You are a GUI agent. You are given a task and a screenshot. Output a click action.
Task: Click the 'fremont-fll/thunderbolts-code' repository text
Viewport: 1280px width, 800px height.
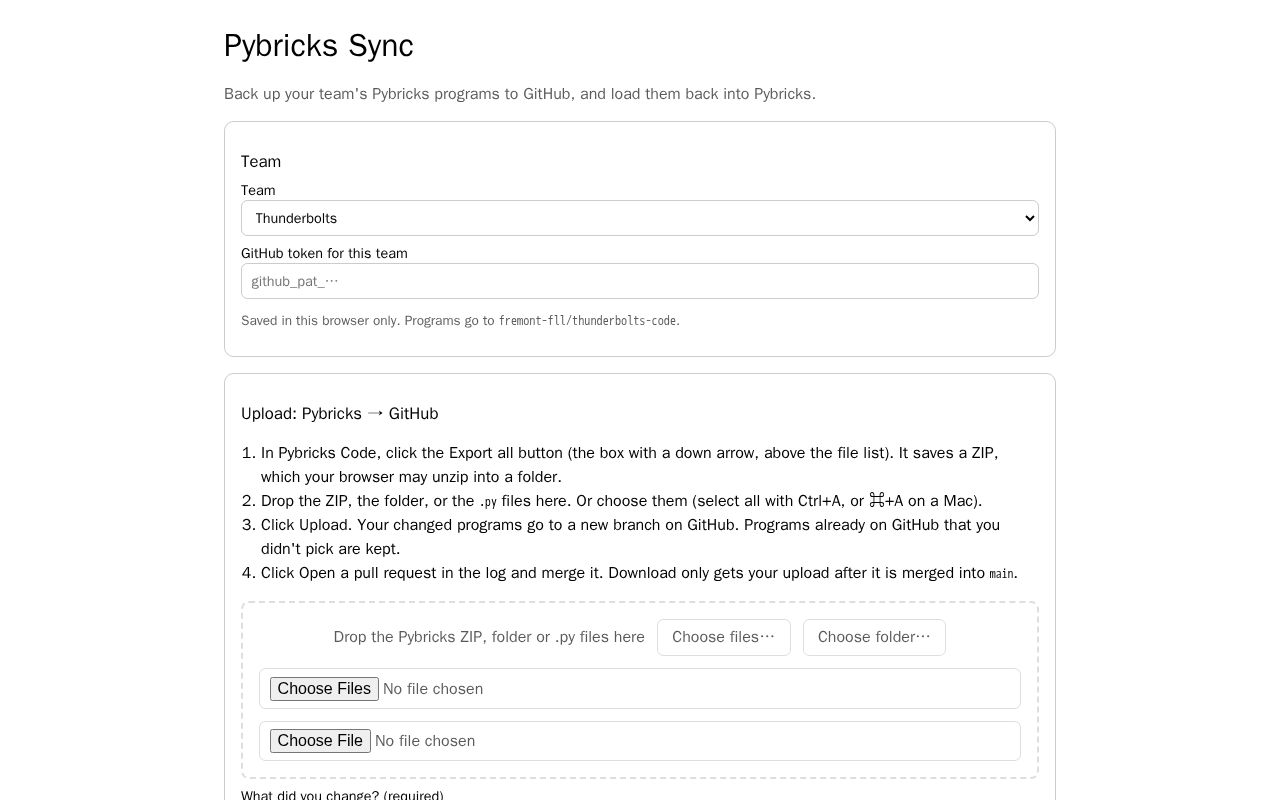click(x=588, y=321)
